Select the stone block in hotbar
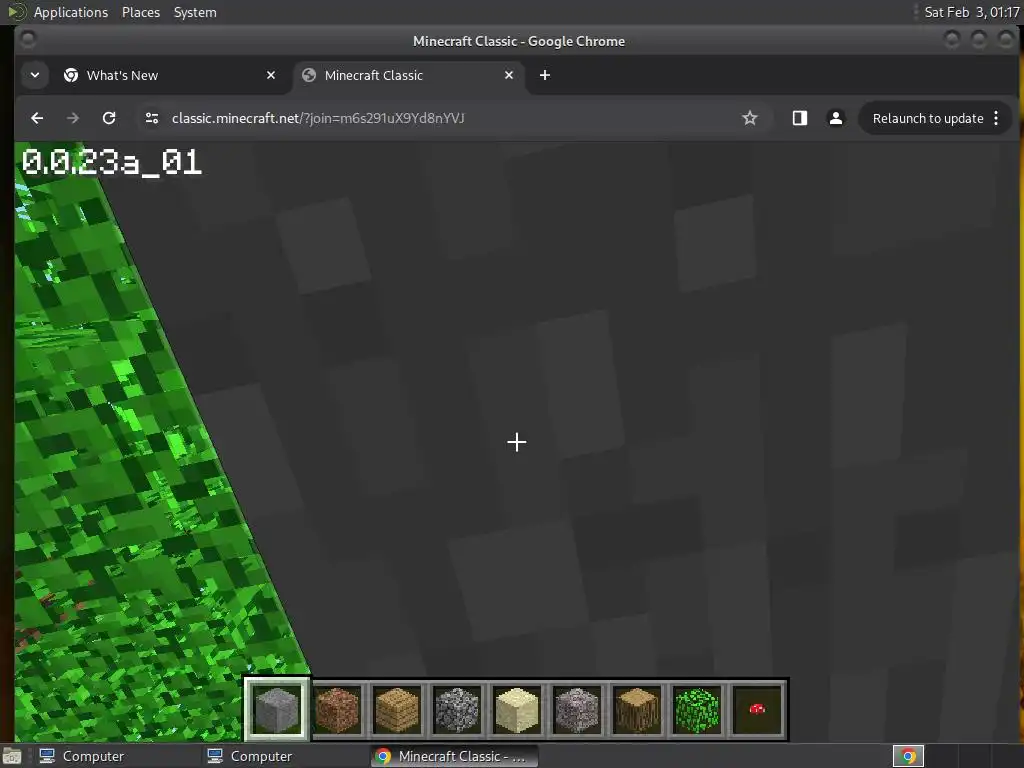The width and height of the screenshot is (1024, 768). 277,709
